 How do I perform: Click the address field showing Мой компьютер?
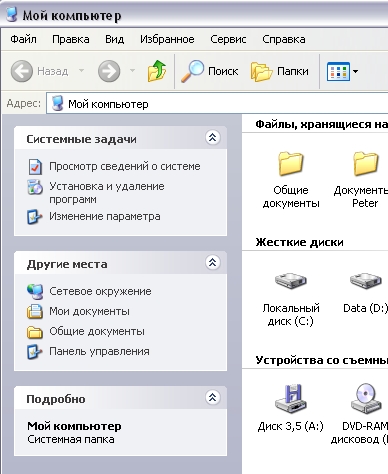[x=217, y=104]
